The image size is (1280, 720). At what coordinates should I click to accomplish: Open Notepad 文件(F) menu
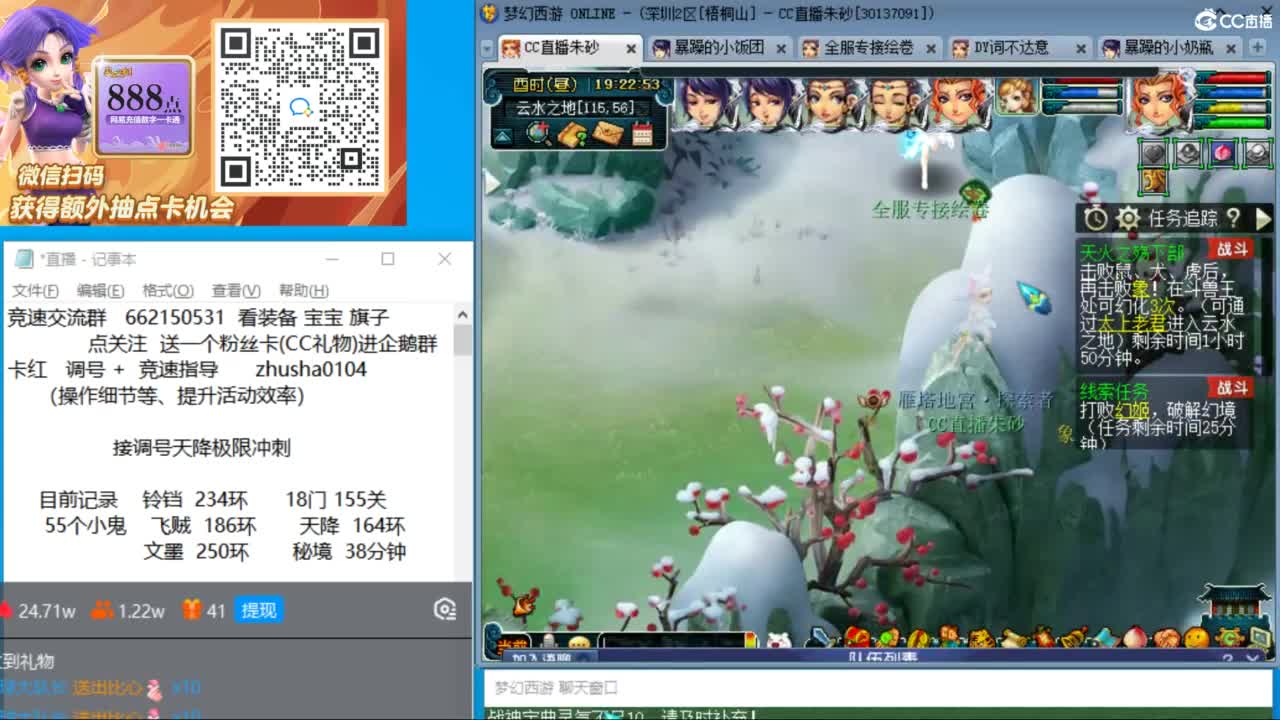(x=35, y=290)
